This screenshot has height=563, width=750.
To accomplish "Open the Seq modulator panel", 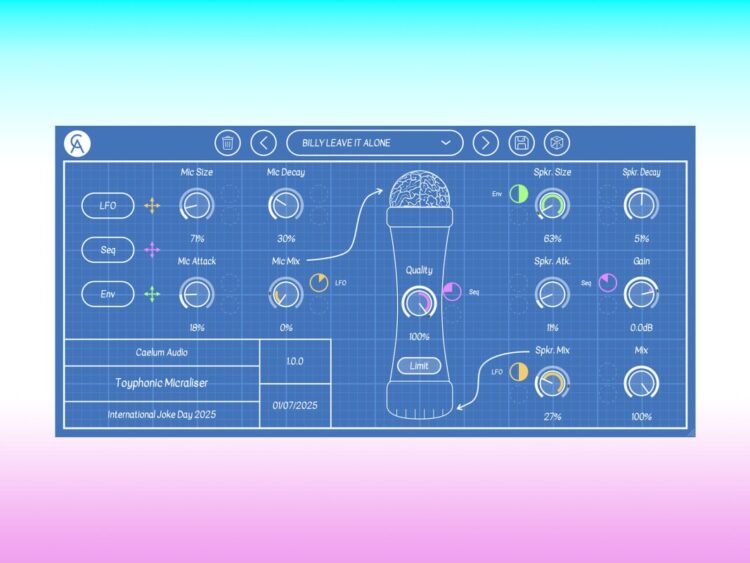I will pyautogui.click(x=107, y=249).
